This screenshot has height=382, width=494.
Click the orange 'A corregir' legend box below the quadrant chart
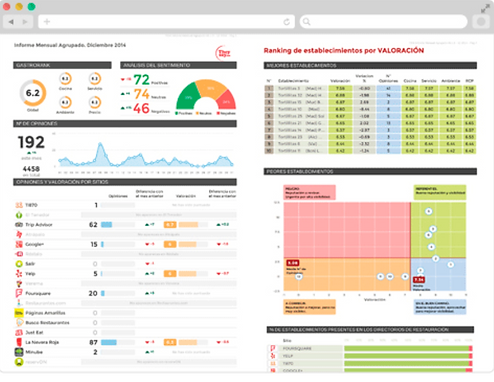click(x=310, y=307)
